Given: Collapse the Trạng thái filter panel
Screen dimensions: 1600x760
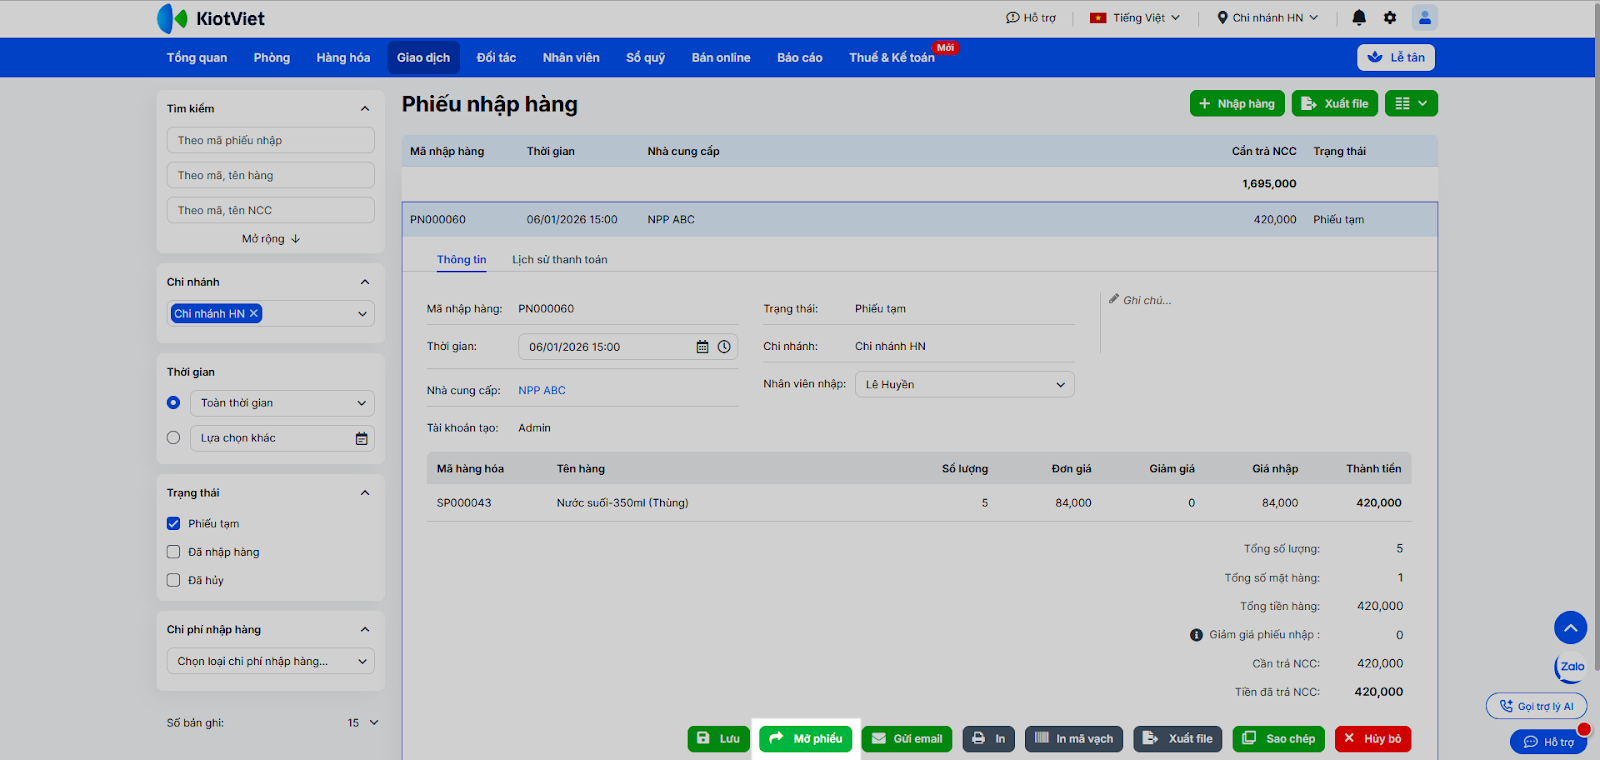Looking at the screenshot, I should (x=365, y=493).
